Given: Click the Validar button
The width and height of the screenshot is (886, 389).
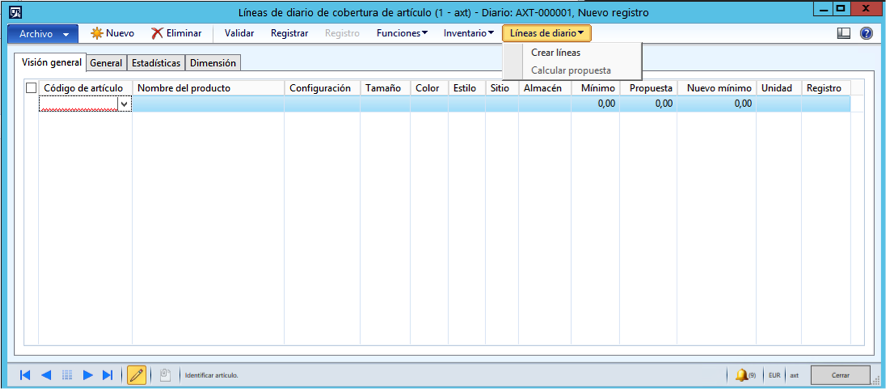Looking at the screenshot, I should [x=239, y=33].
